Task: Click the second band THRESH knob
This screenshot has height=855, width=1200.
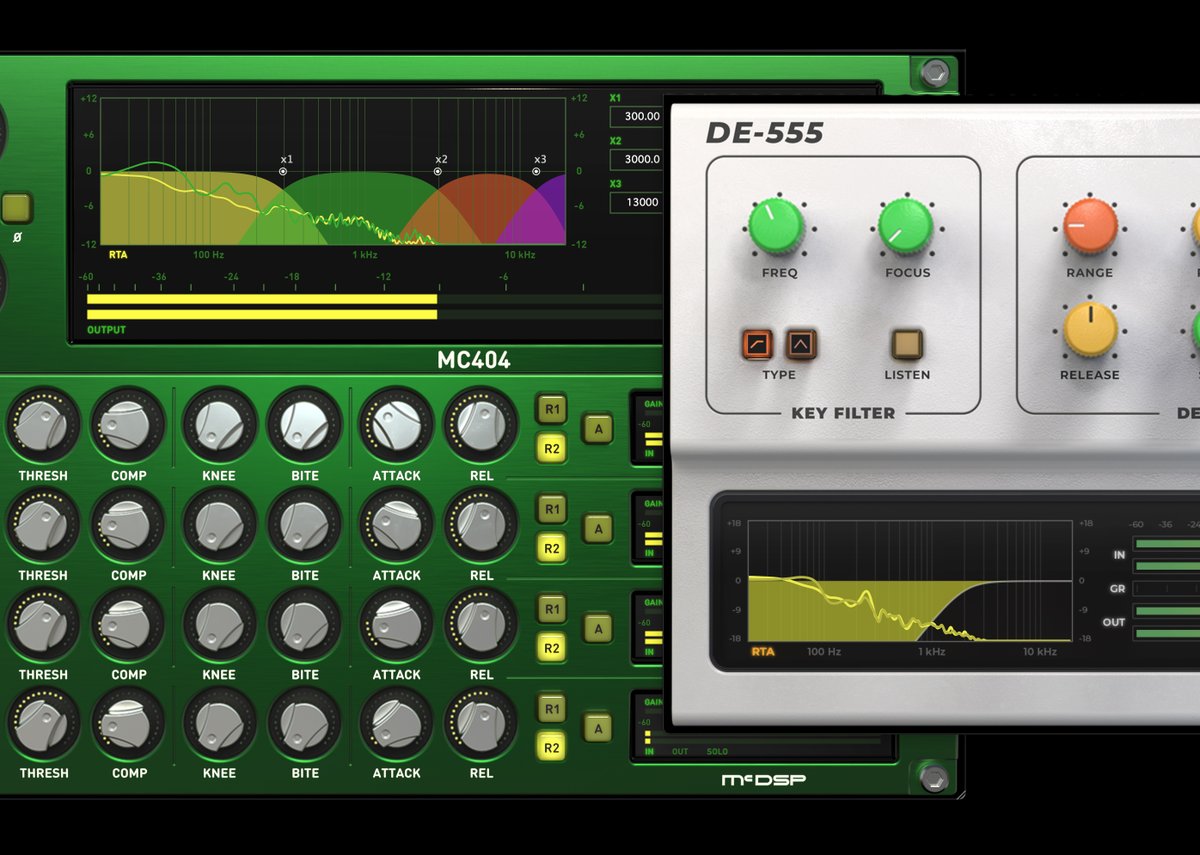Action: click(43, 525)
